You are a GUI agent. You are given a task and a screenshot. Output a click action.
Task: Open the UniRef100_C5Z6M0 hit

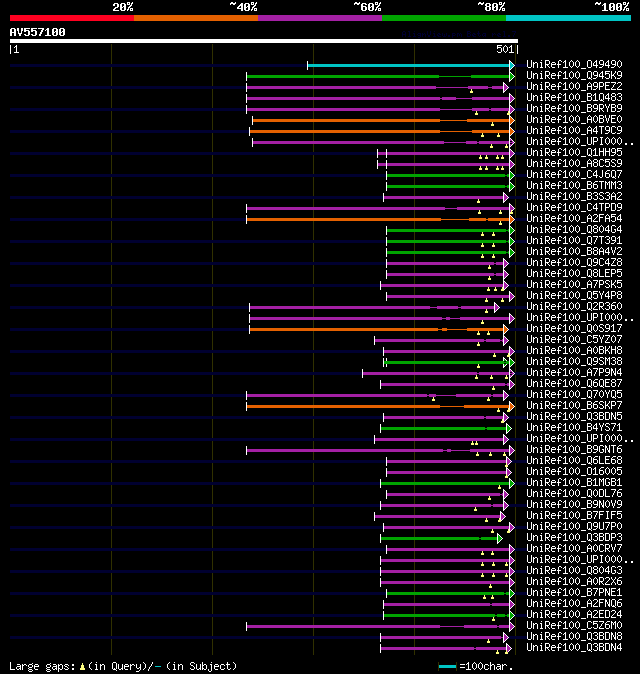[x=574, y=626]
